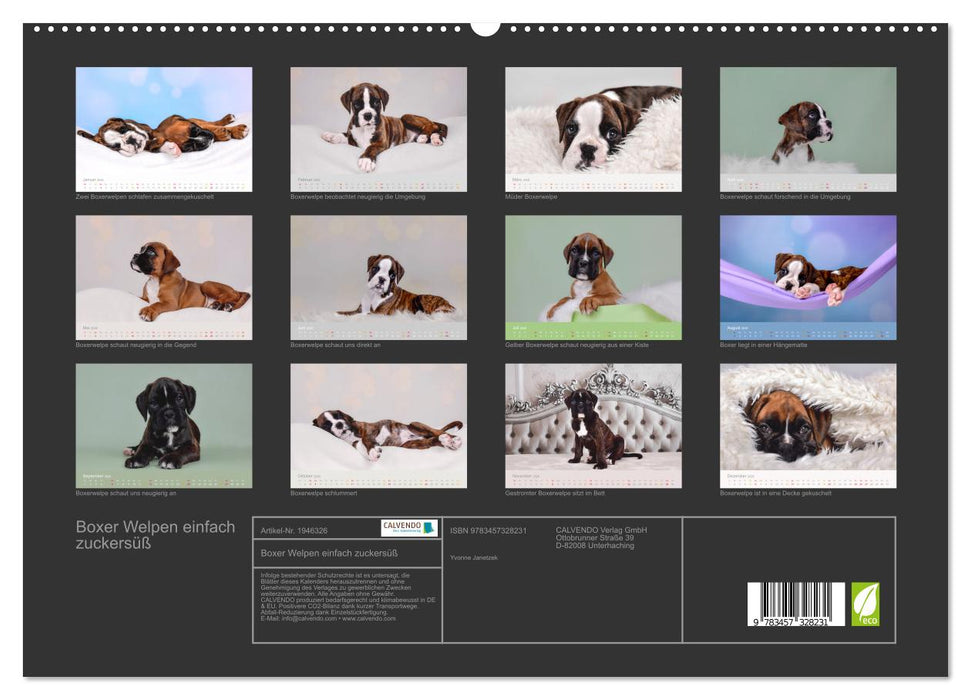Click the ISBN barcode graphic

(x=795, y=601)
